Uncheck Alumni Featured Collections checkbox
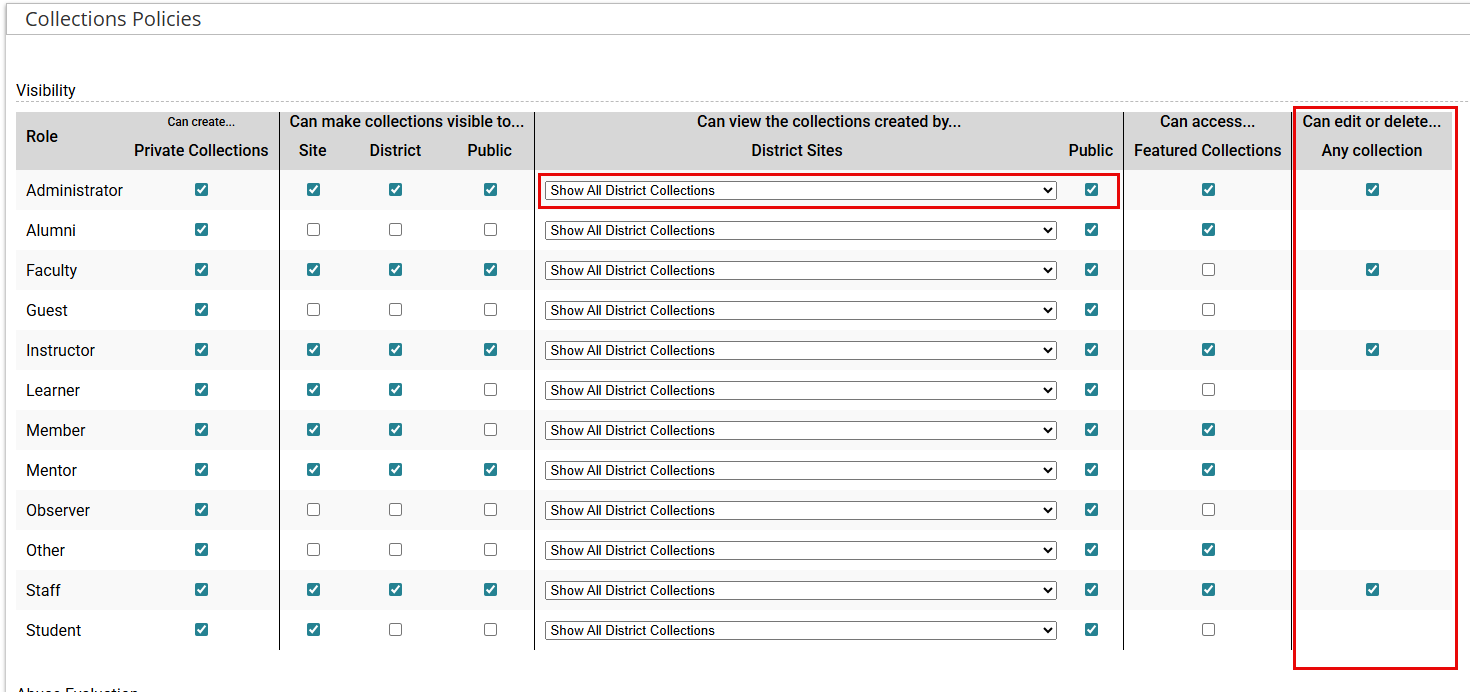Screen dimensions: 1470x692 tap(1209, 230)
